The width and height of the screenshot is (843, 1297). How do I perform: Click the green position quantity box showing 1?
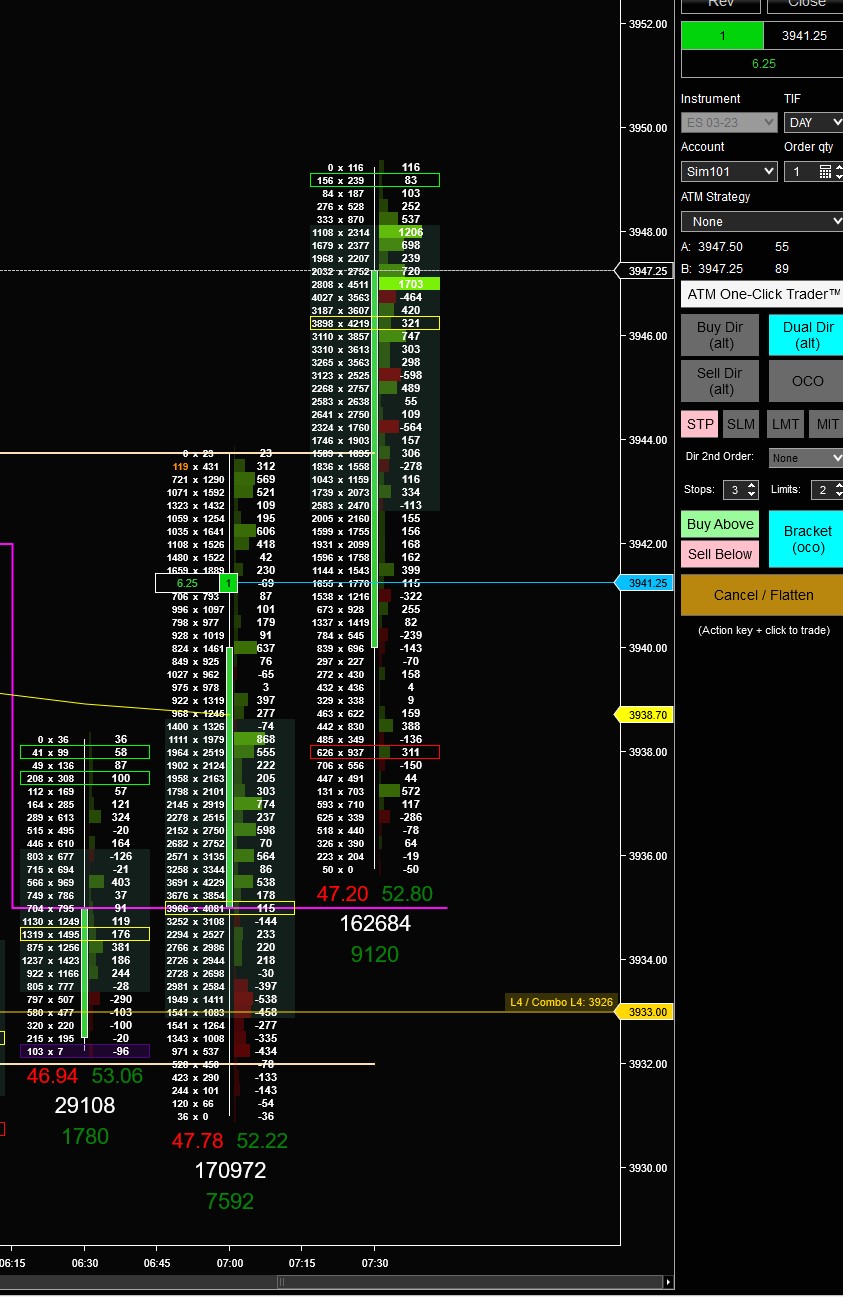point(722,36)
